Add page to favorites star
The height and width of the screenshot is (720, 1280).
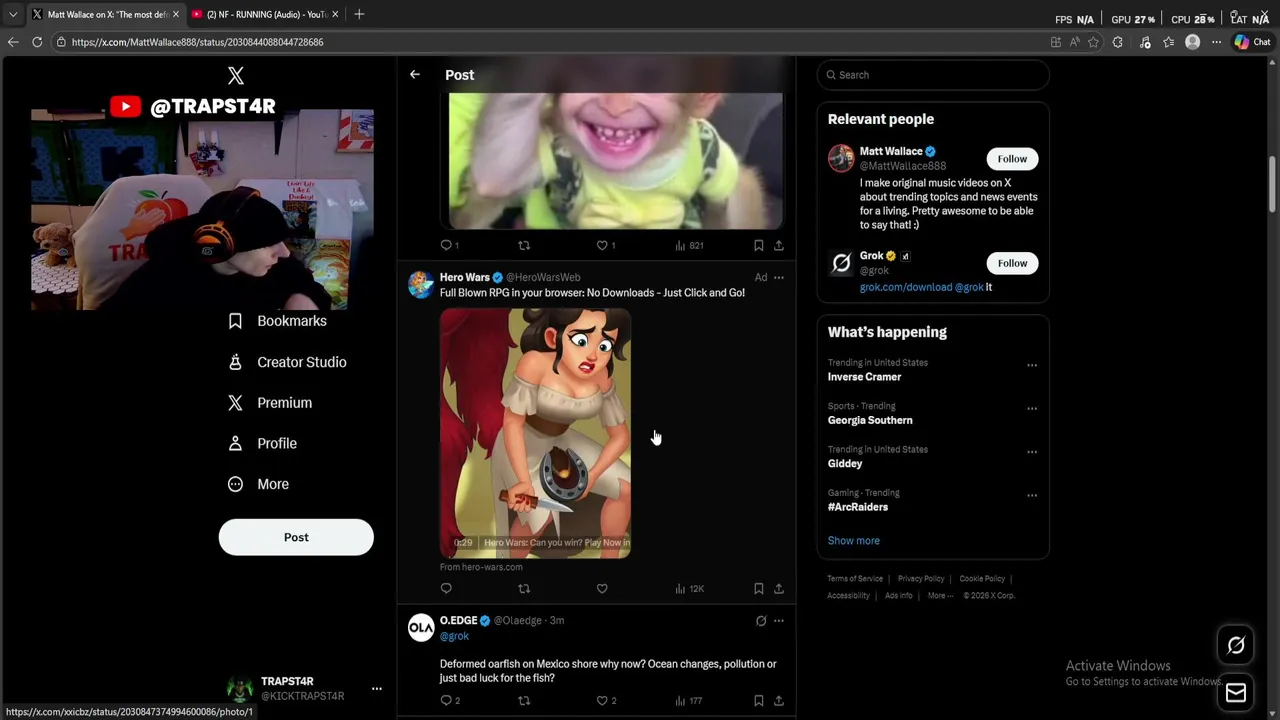[x=1093, y=42]
